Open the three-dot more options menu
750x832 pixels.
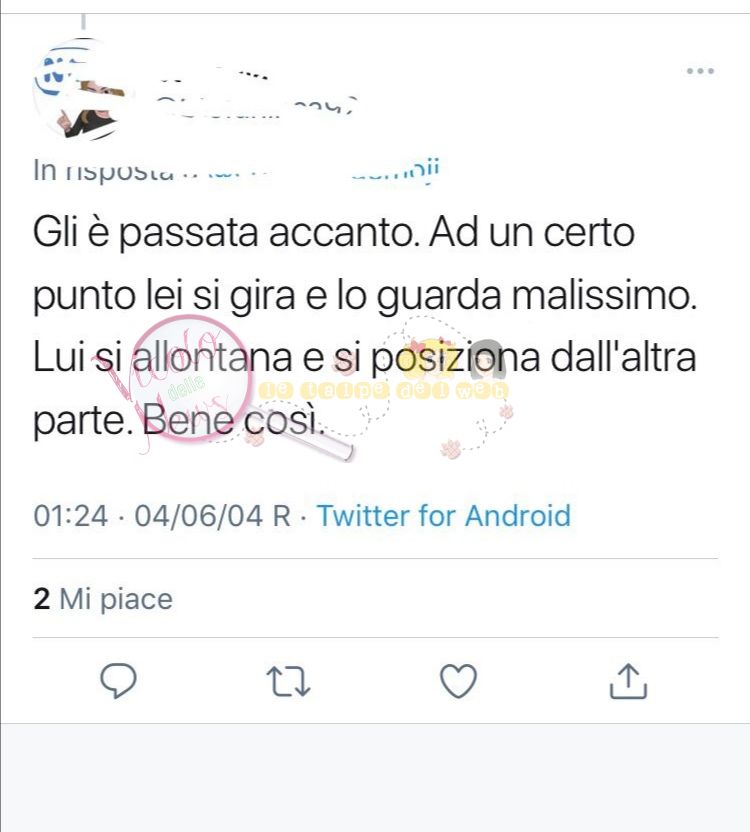pos(700,71)
